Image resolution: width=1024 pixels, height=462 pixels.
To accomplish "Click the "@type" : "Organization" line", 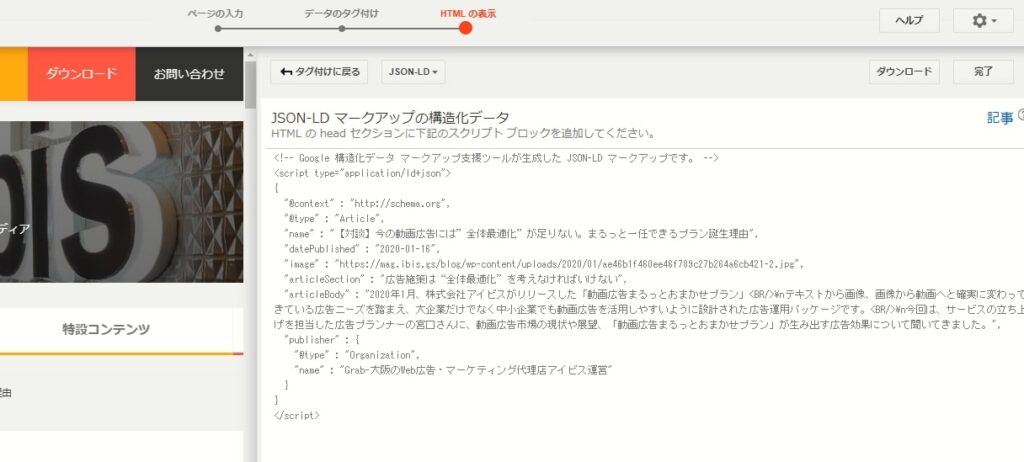I will coord(357,355).
